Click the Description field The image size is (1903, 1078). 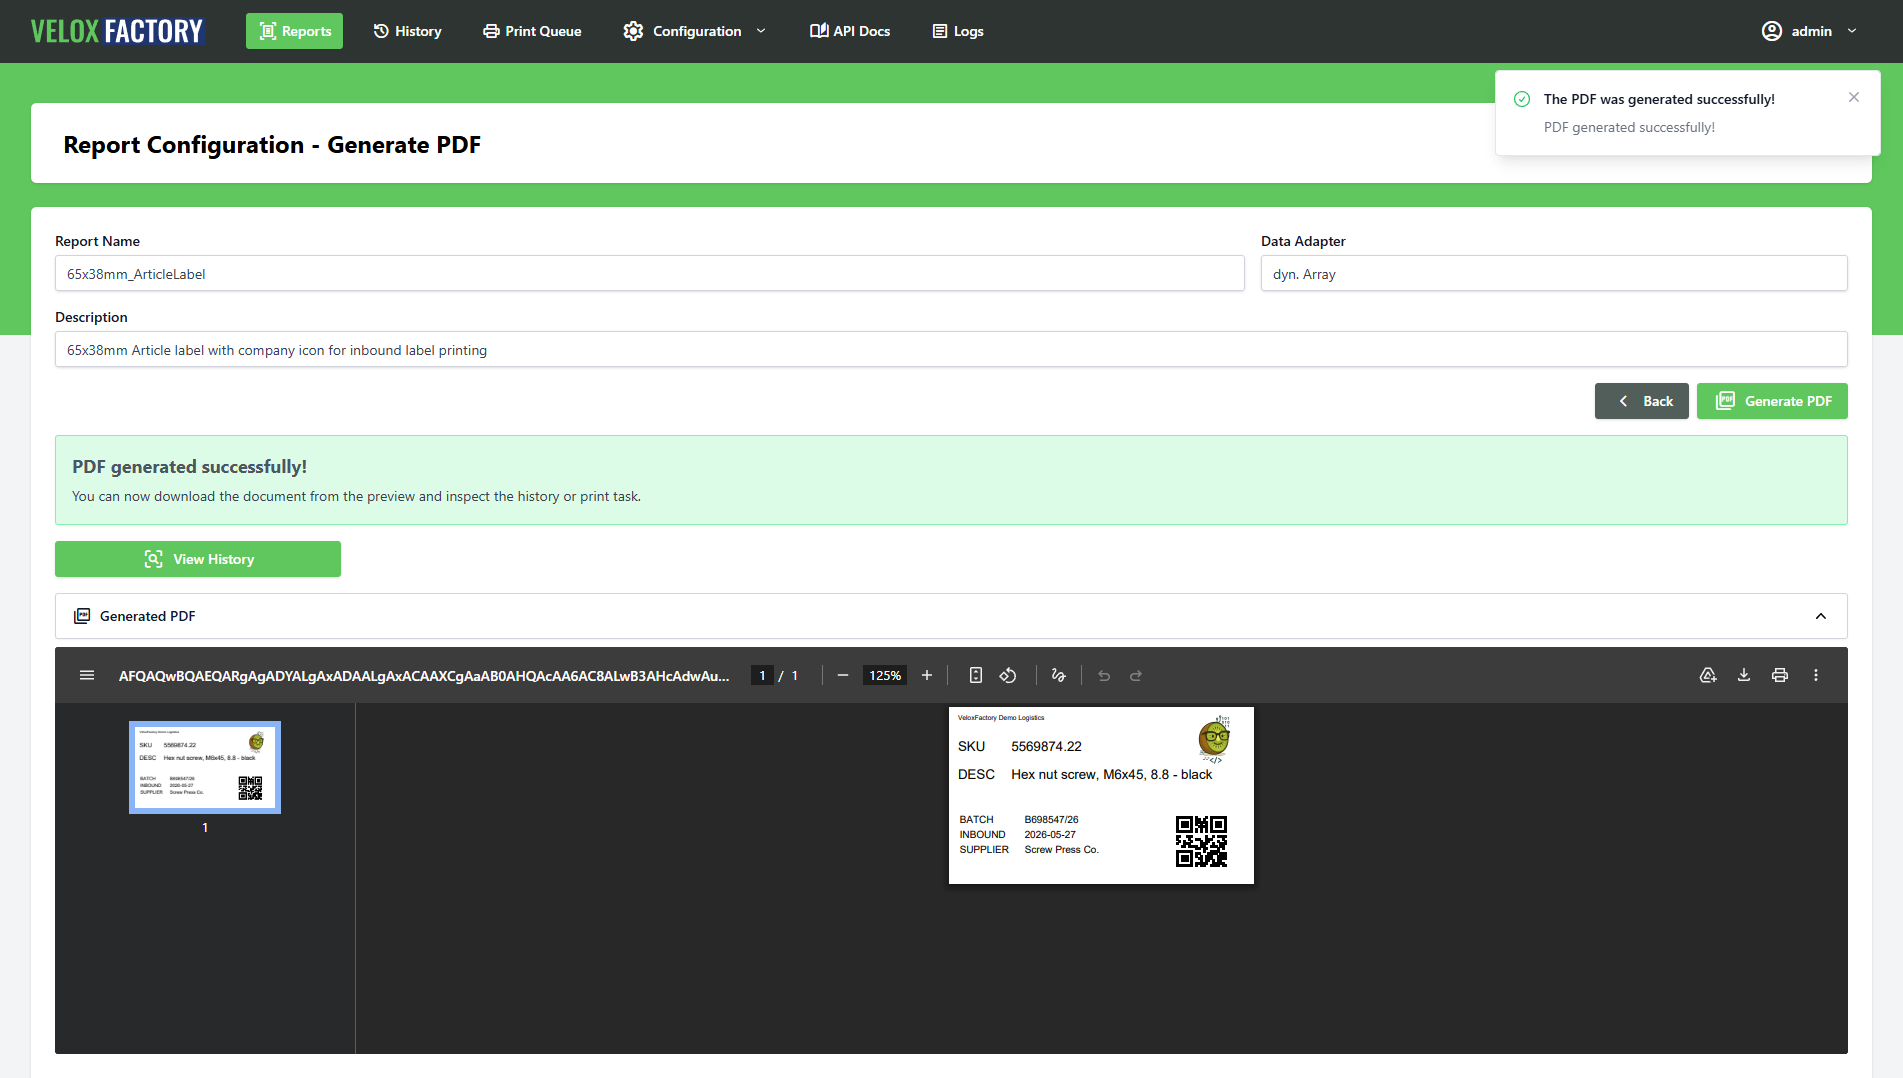(951, 350)
